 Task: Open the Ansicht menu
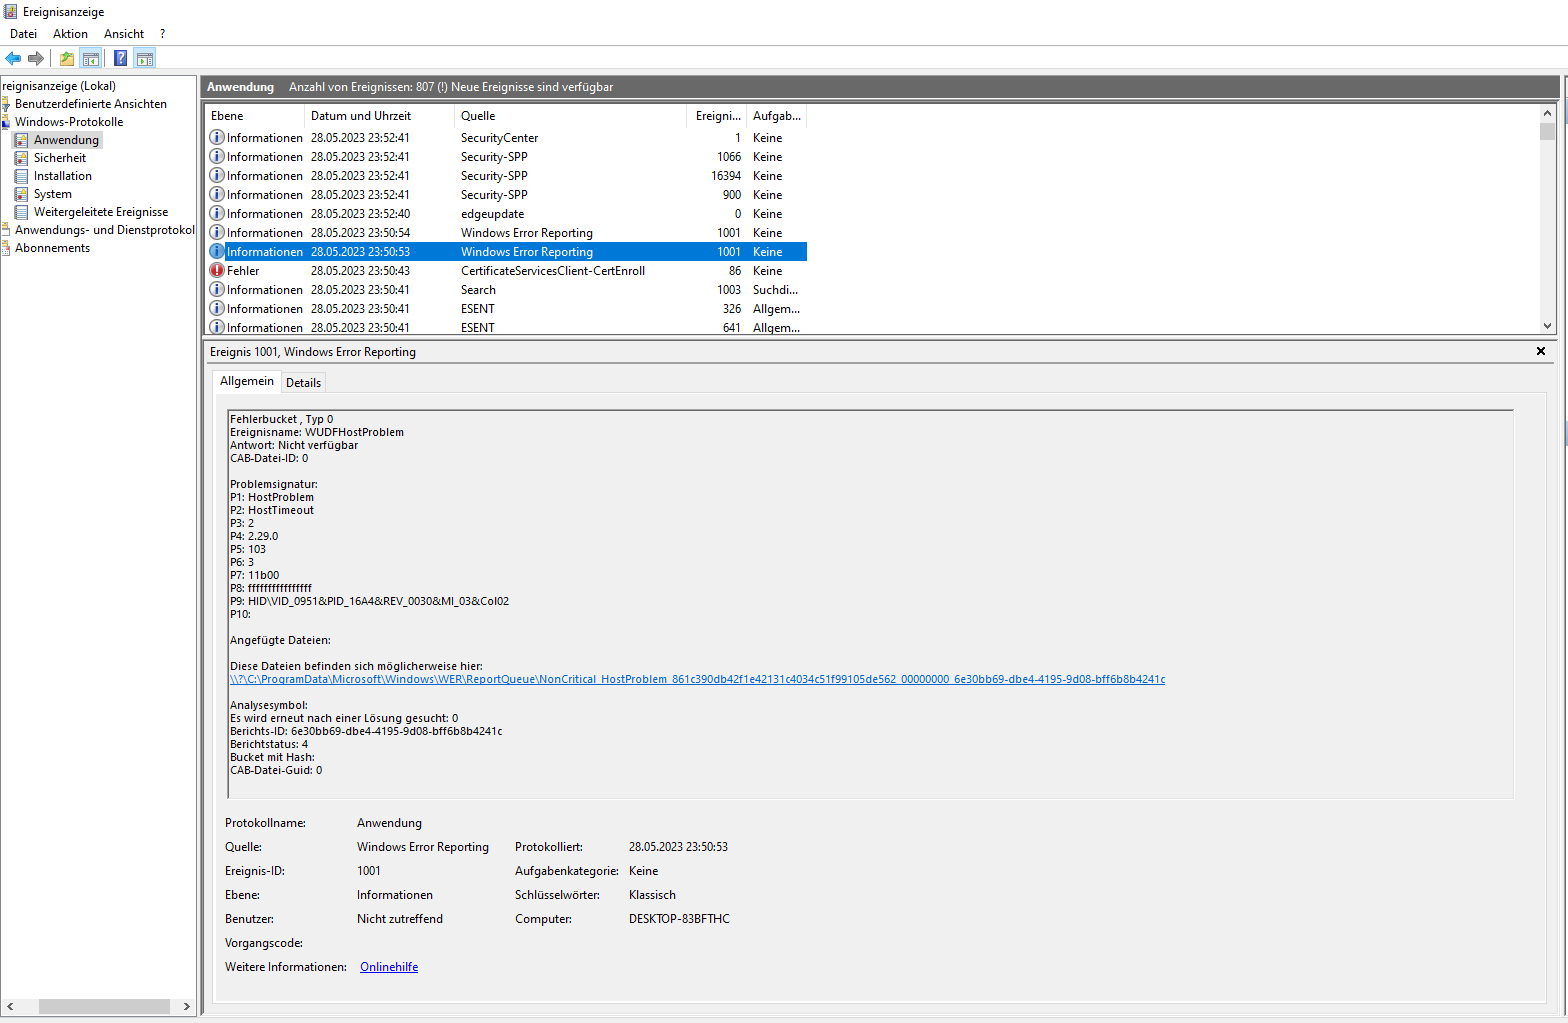124,34
